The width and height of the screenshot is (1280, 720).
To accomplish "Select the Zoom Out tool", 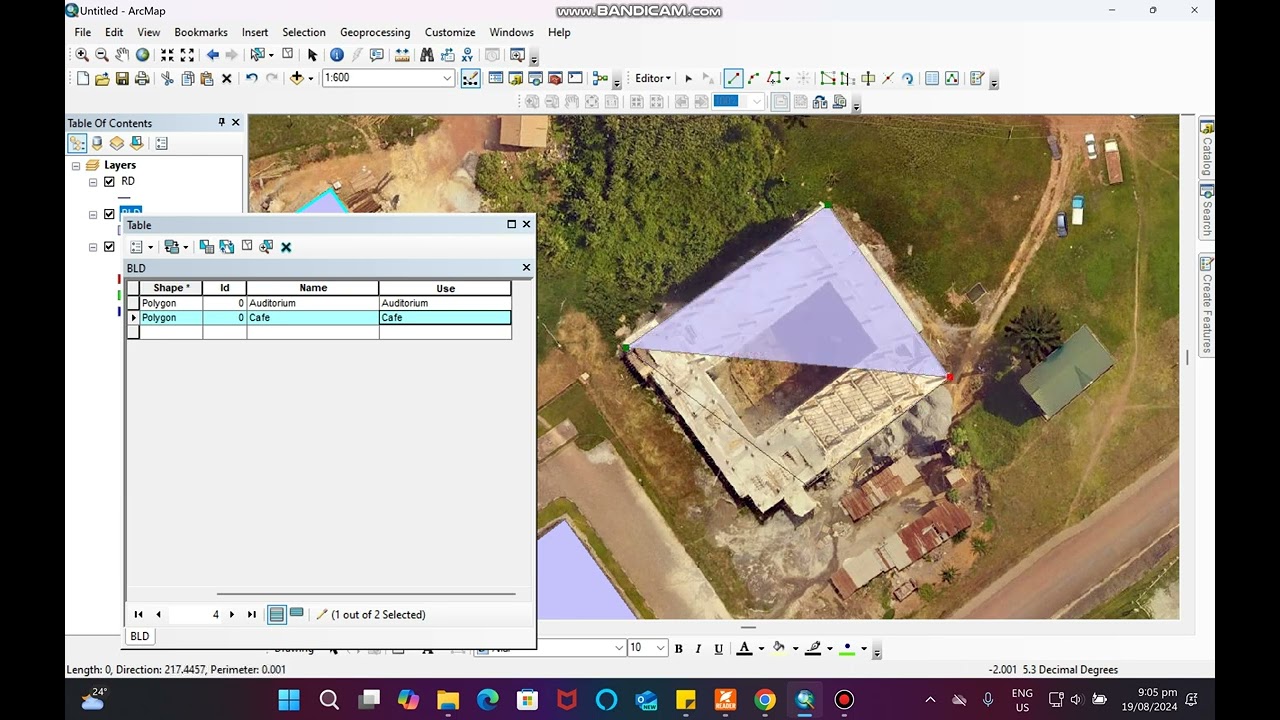I will 102,55.
